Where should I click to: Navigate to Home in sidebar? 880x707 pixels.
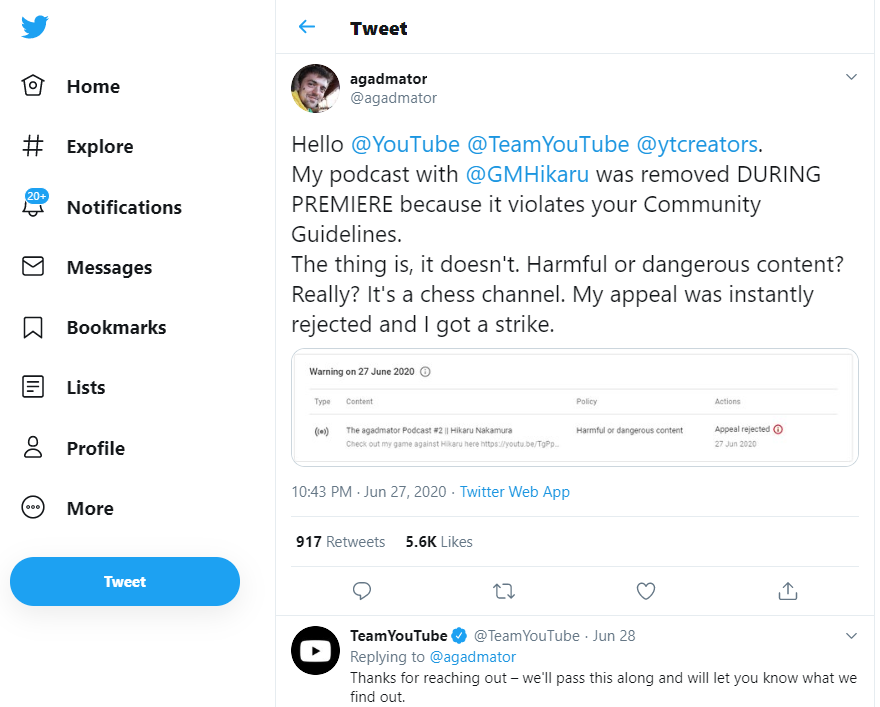coord(72,87)
